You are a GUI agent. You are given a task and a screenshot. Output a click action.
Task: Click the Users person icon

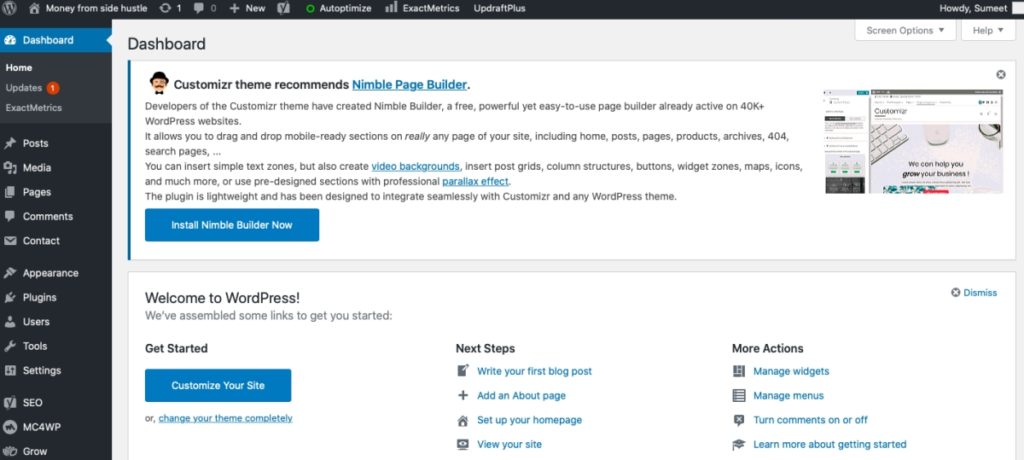[x=10, y=321]
